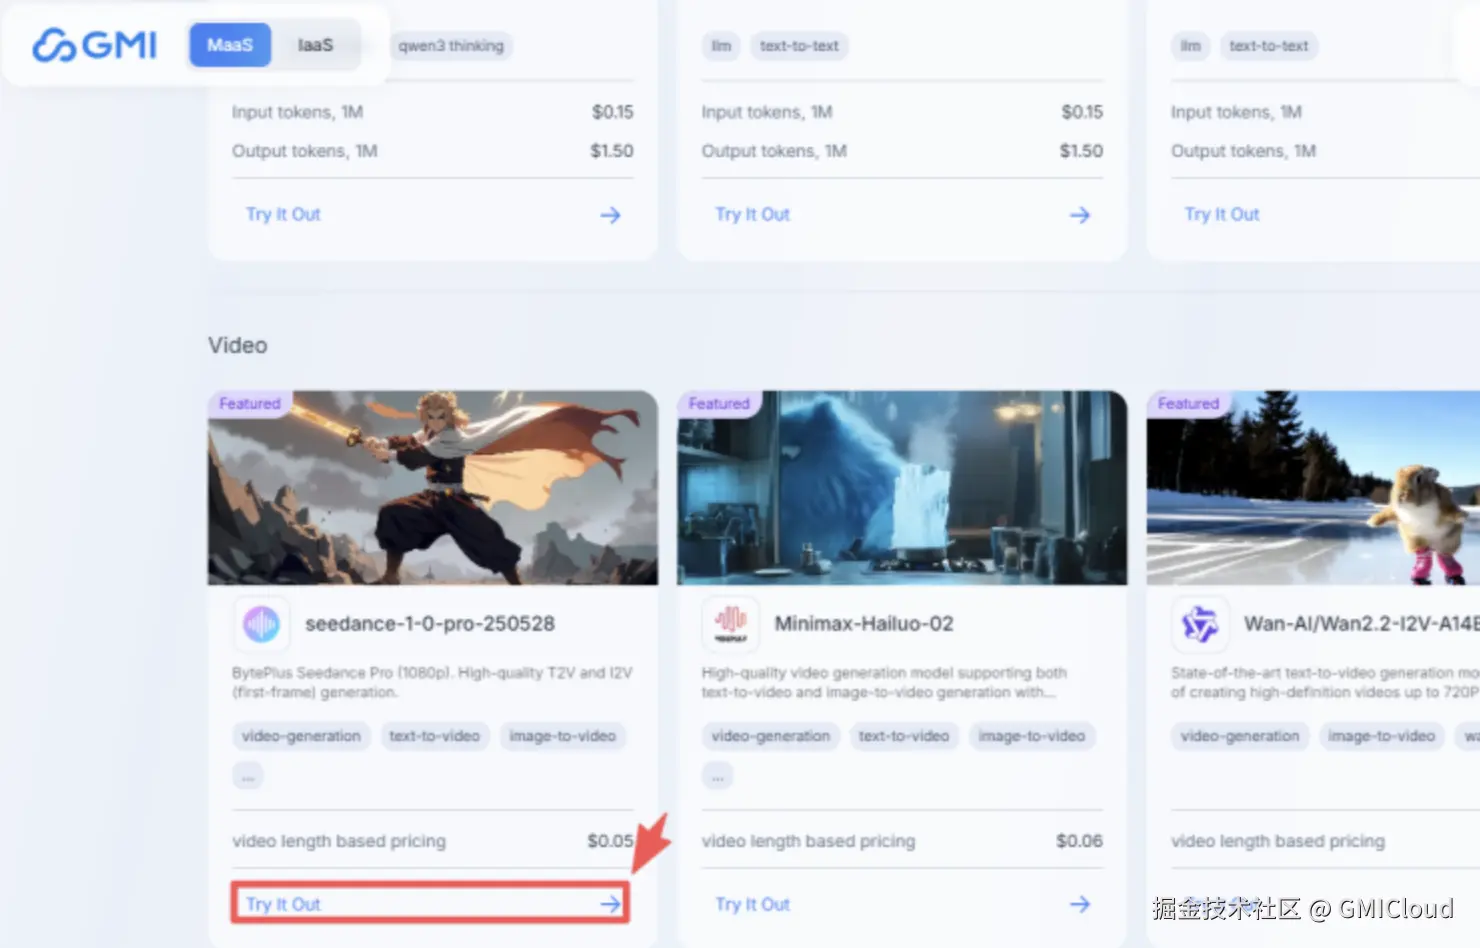Click the seedance-1-0-pro-250528 model icon
Image resolution: width=1480 pixels, height=948 pixels.
pos(262,624)
